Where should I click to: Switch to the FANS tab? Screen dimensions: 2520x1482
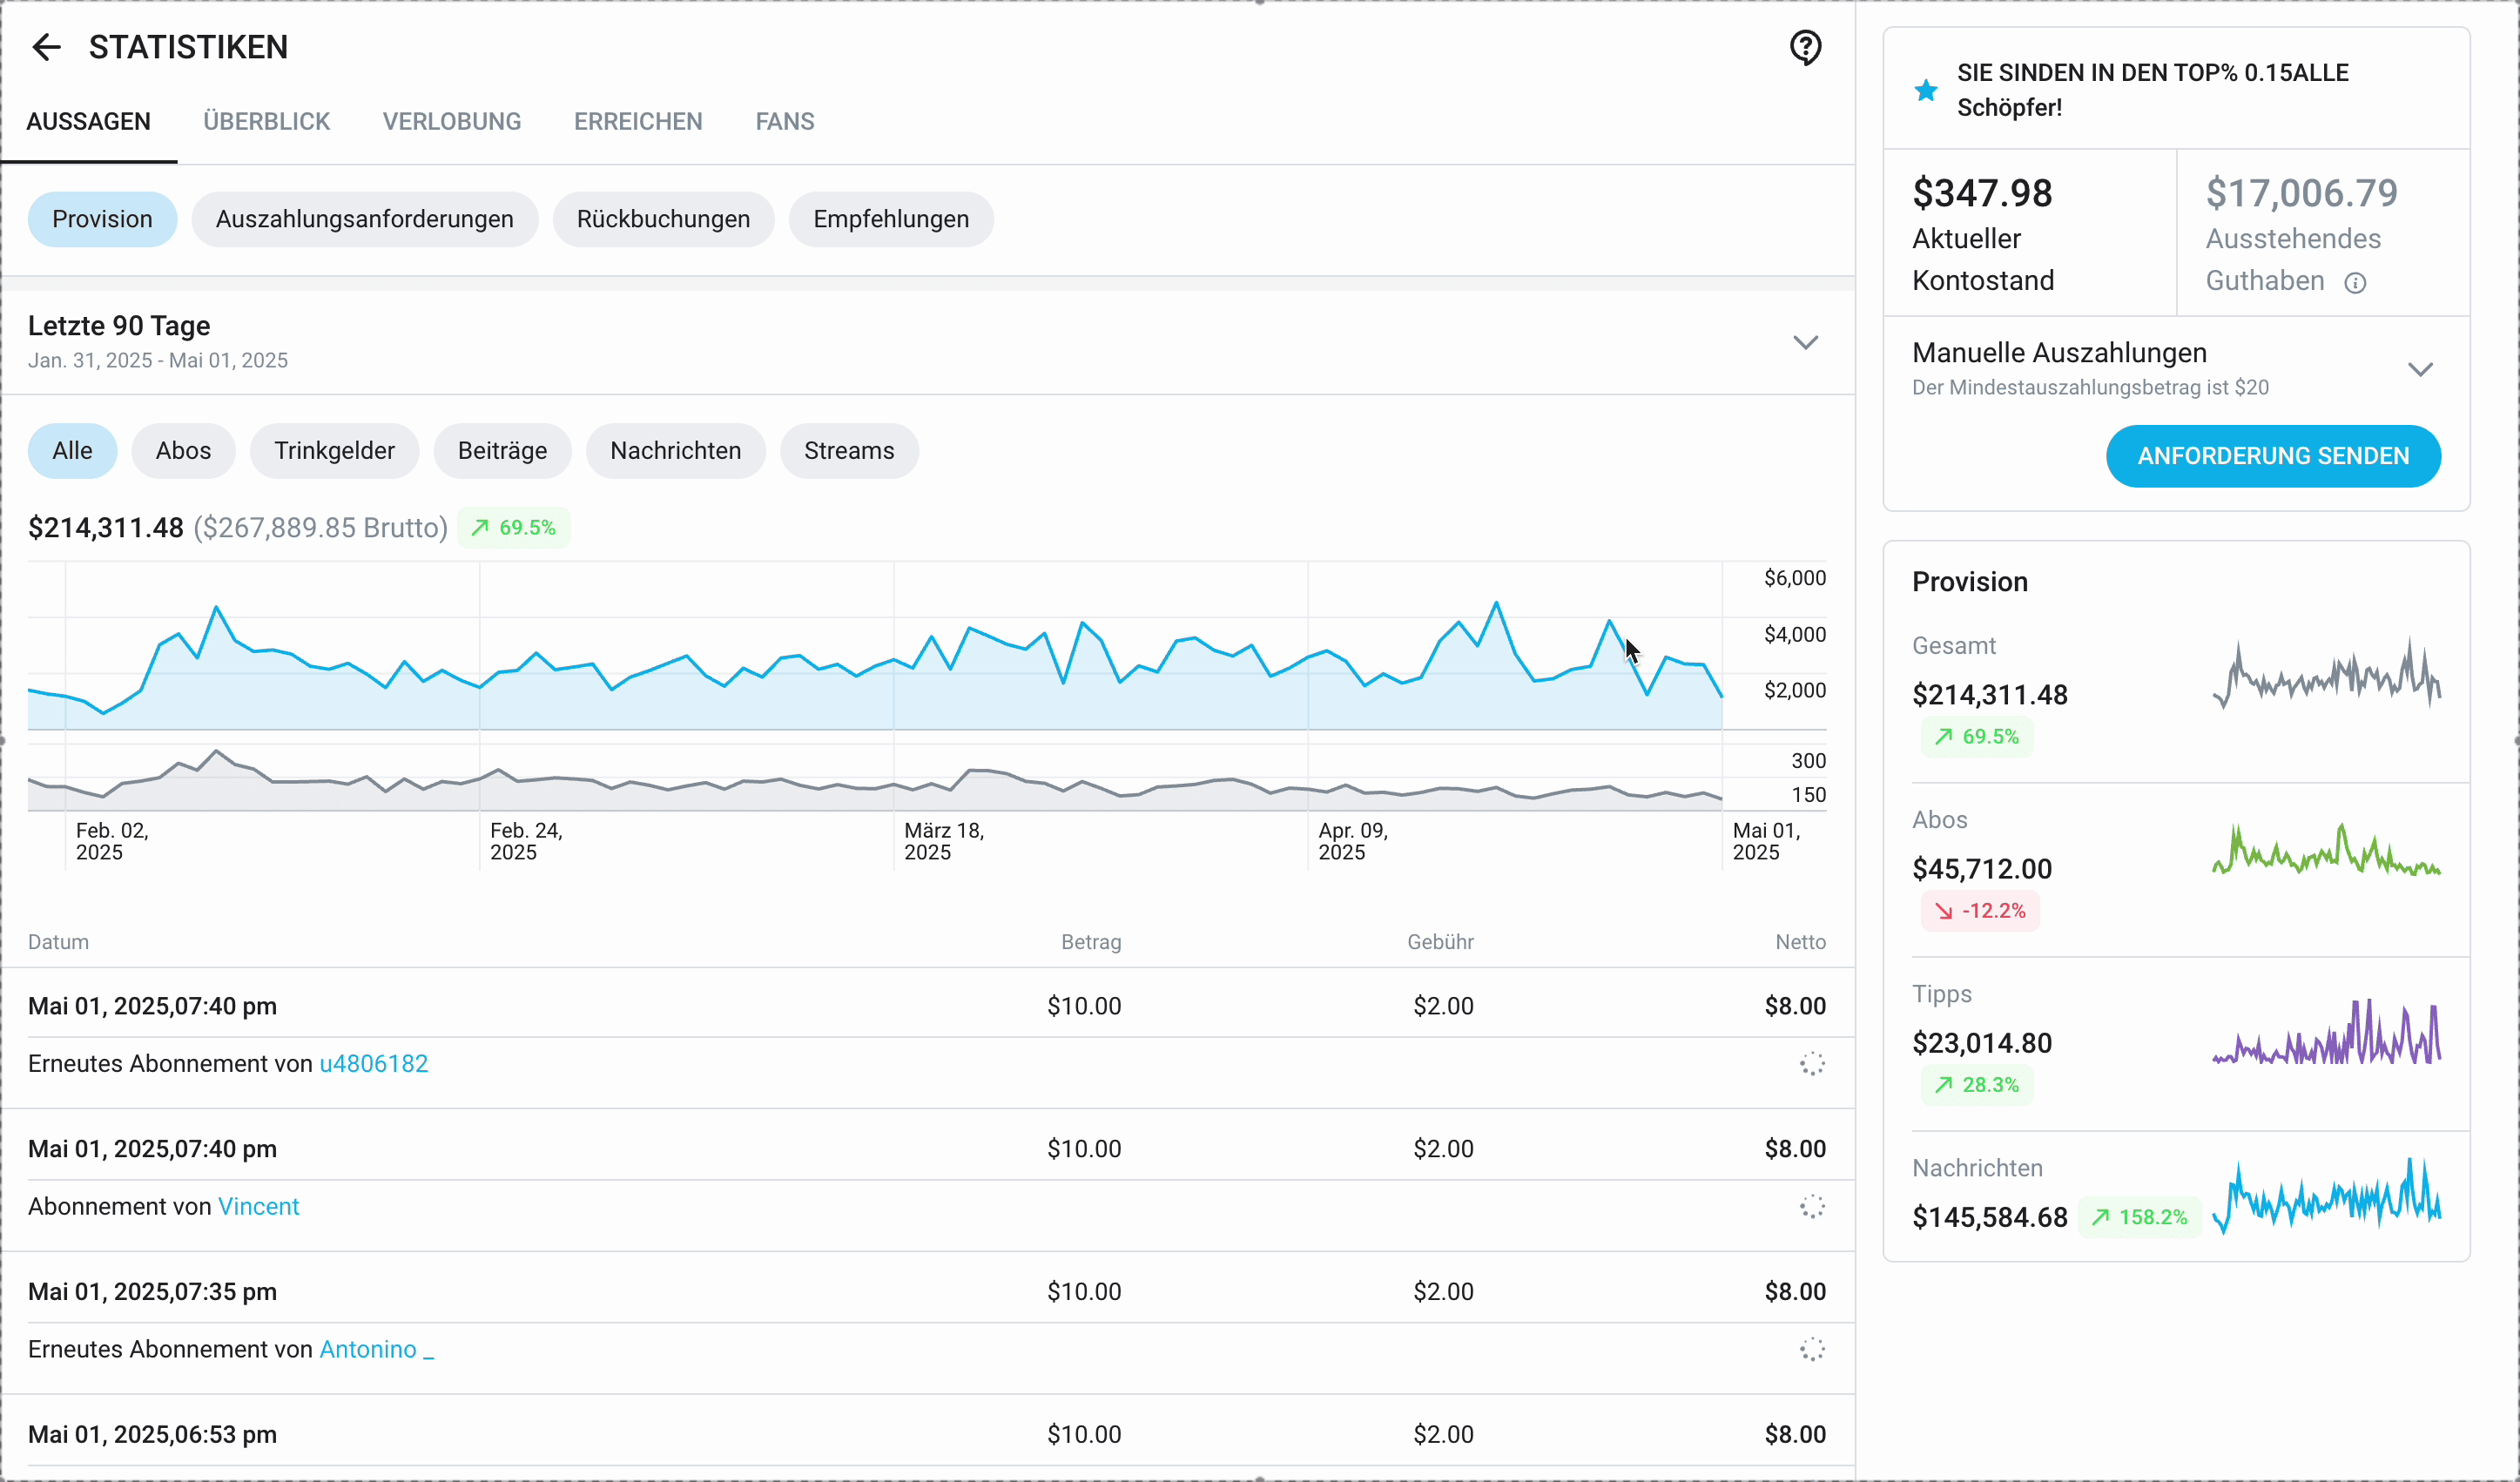tap(785, 122)
